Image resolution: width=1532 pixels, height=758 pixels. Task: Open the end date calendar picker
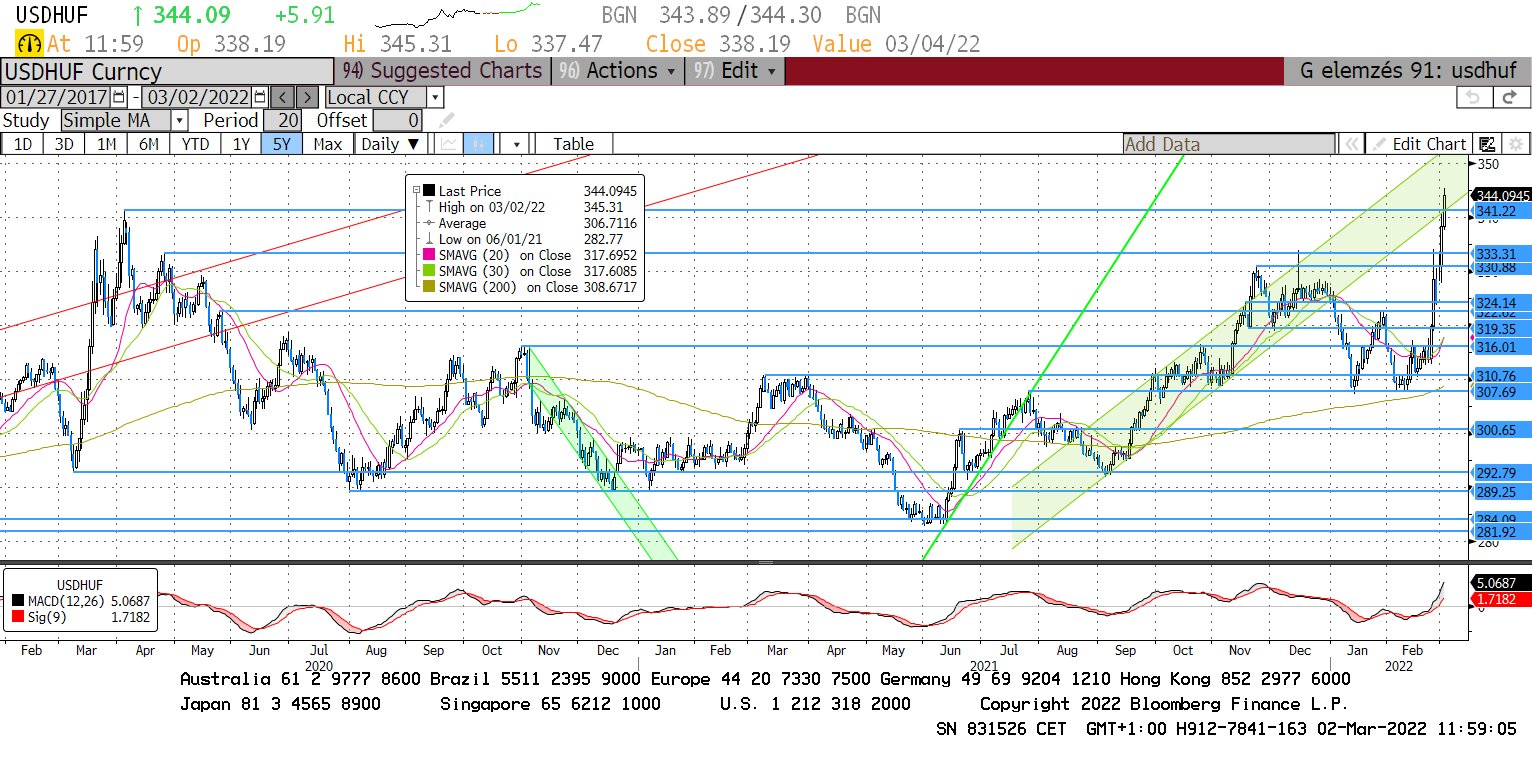(x=260, y=97)
